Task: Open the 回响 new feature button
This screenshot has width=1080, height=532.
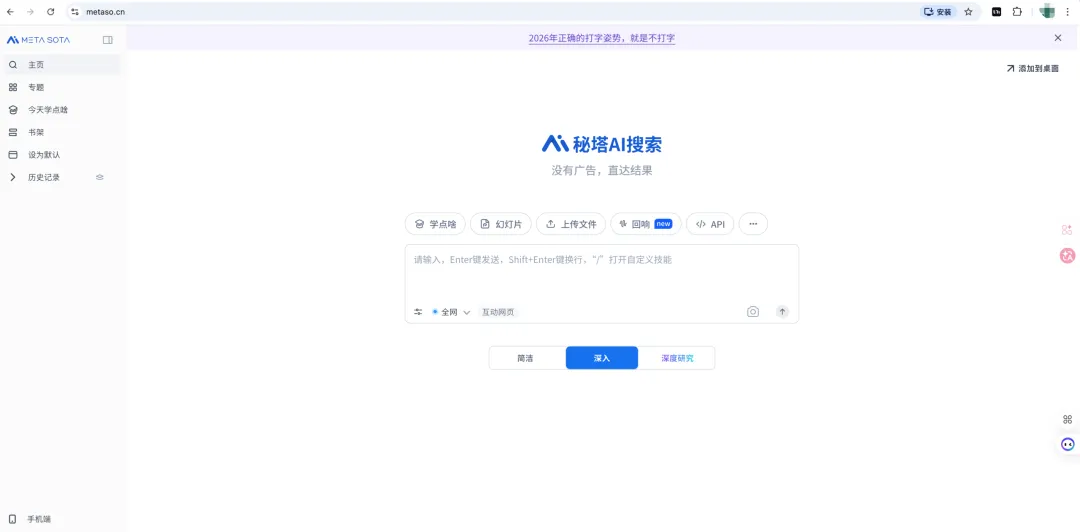Action: click(x=646, y=224)
